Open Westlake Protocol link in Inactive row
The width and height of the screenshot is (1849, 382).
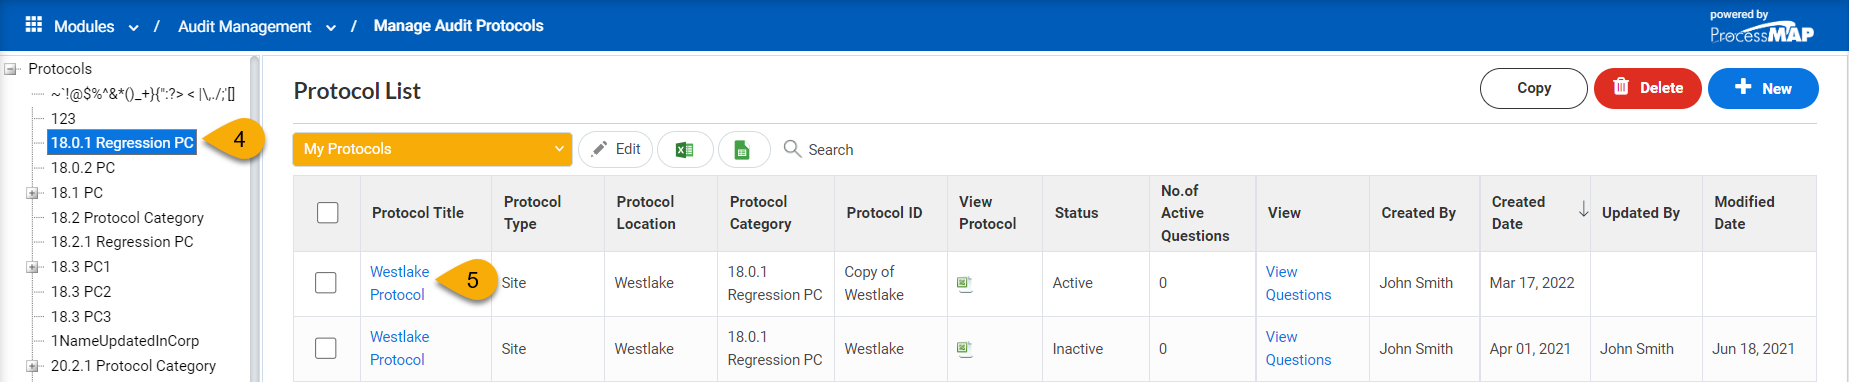[399, 348]
